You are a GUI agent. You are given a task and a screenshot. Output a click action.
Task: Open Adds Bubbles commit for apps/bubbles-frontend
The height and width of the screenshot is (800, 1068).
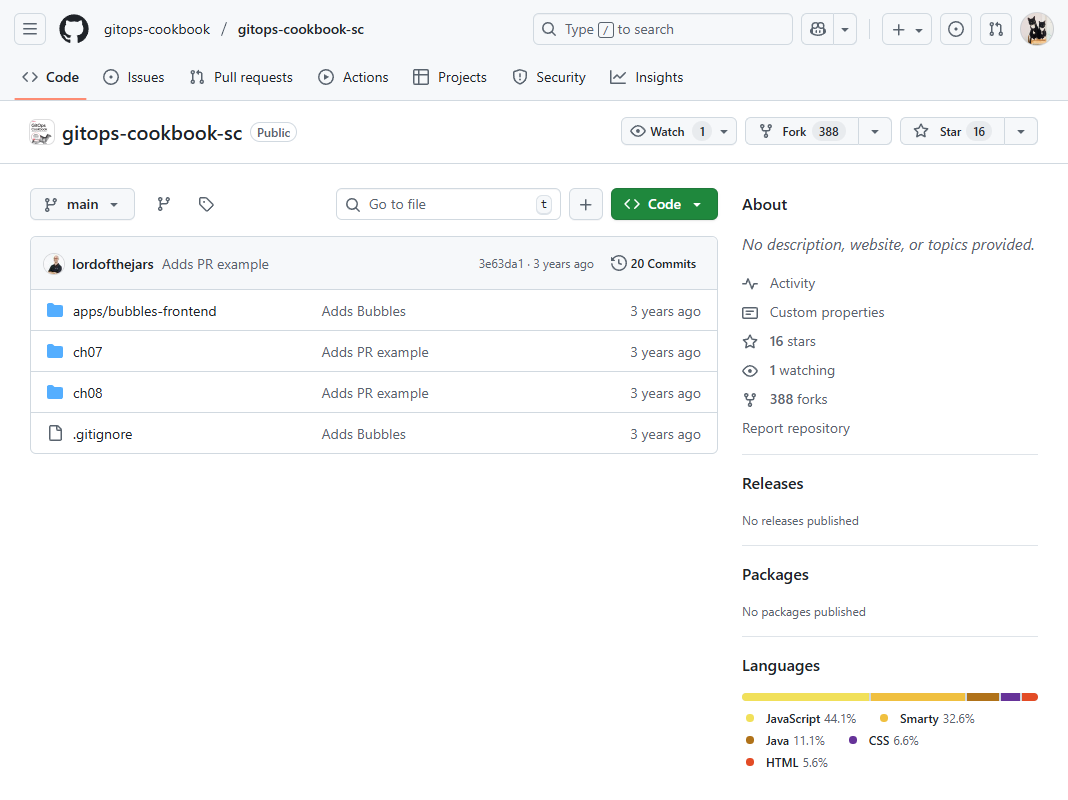[x=364, y=311]
